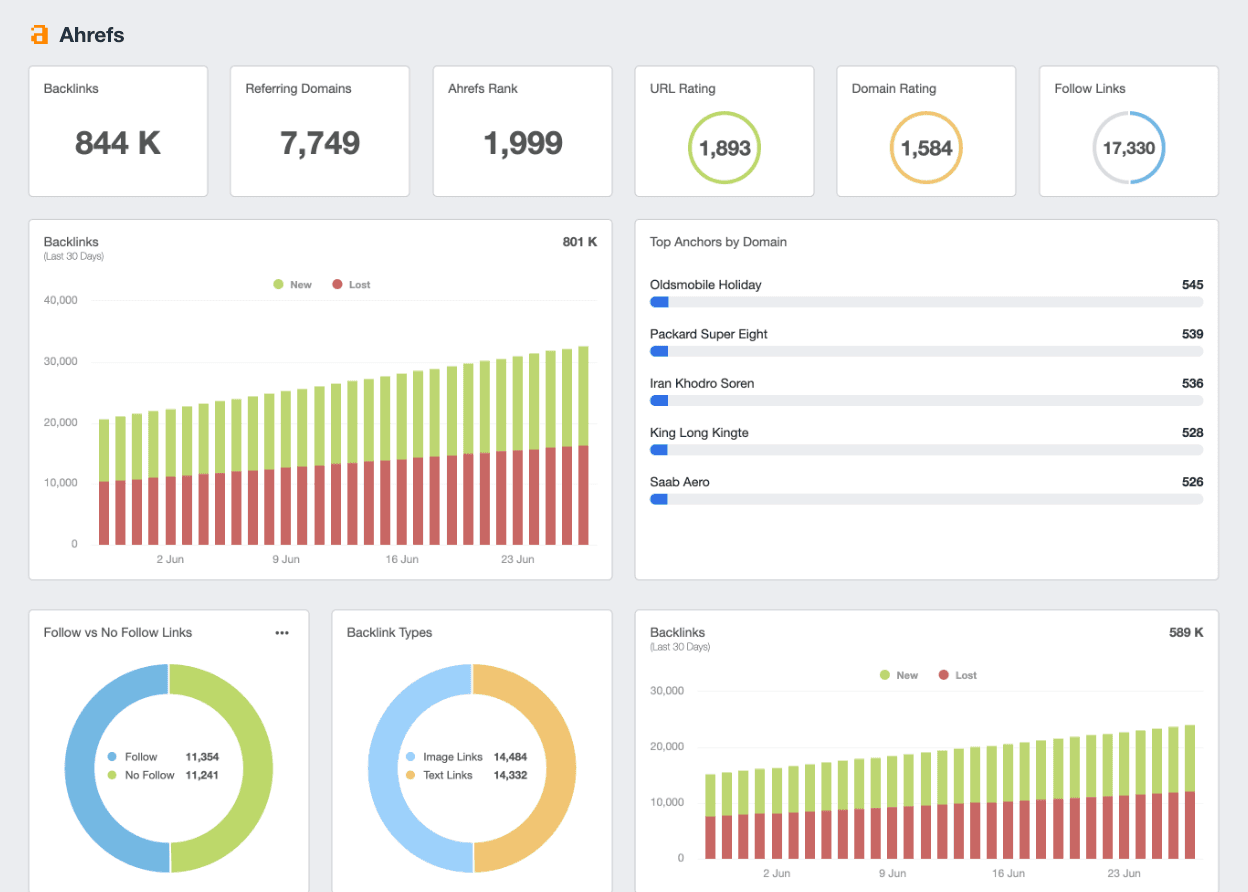Open the Follow vs No Follow options menu
Screen dimensions: 1248x892
282,632
